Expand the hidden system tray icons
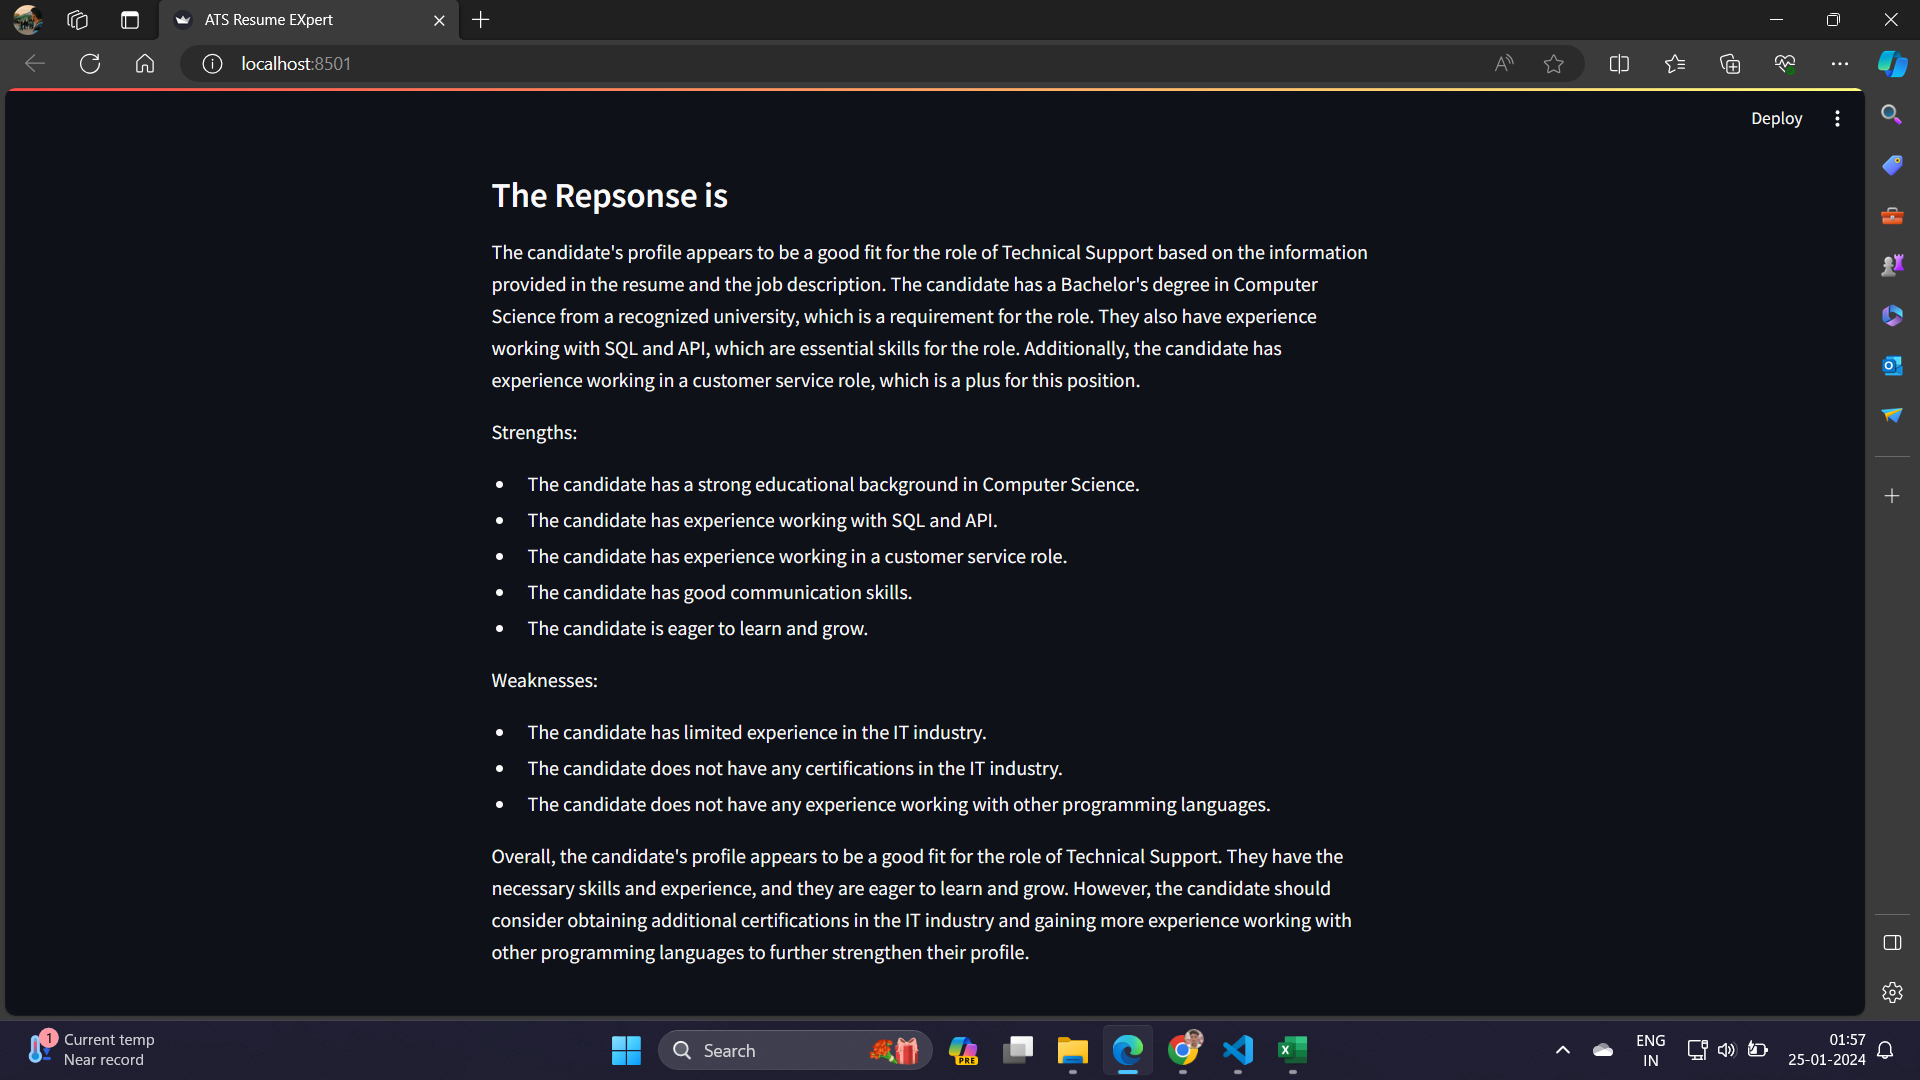Image resolution: width=1920 pixels, height=1080 pixels. (x=1562, y=1050)
